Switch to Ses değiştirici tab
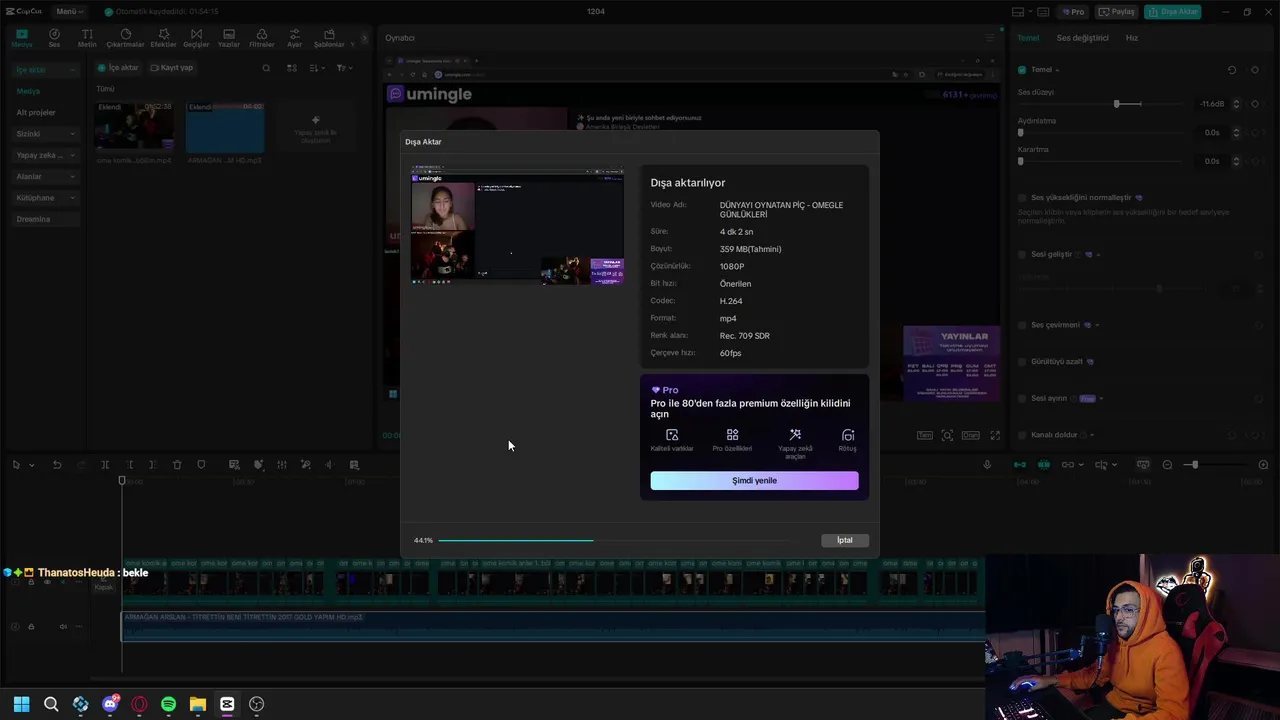Image resolution: width=1280 pixels, height=720 pixels. pyautogui.click(x=1083, y=38)
